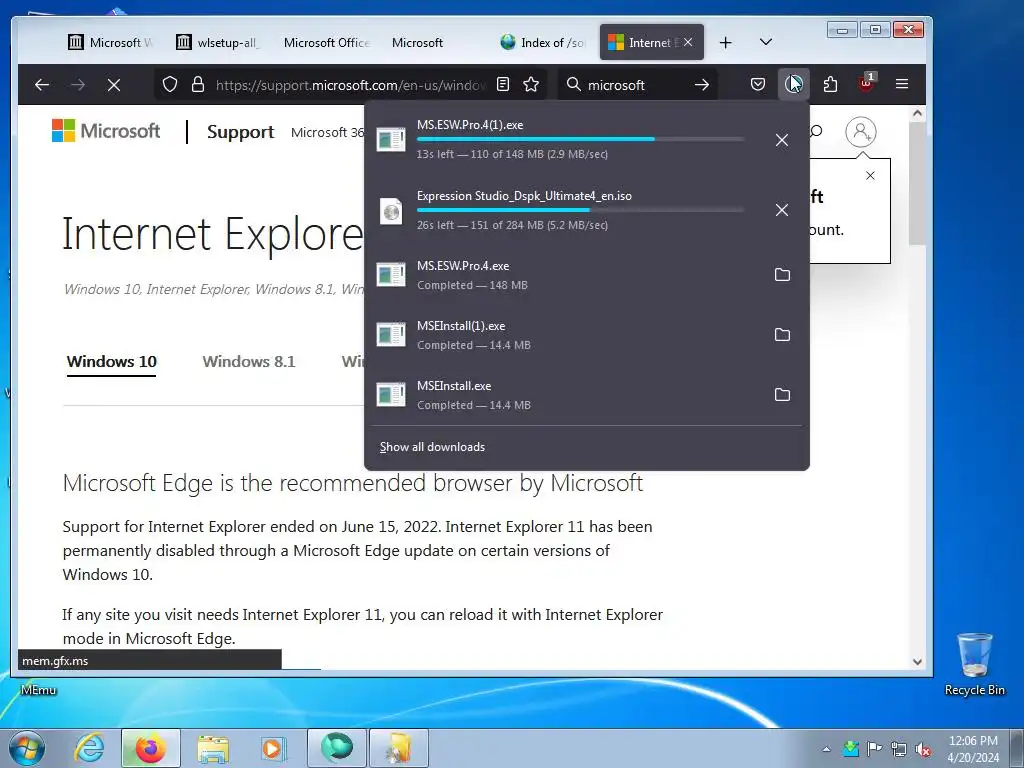
Task: Select the Windows 10 page tab
Action: (112, 361)
